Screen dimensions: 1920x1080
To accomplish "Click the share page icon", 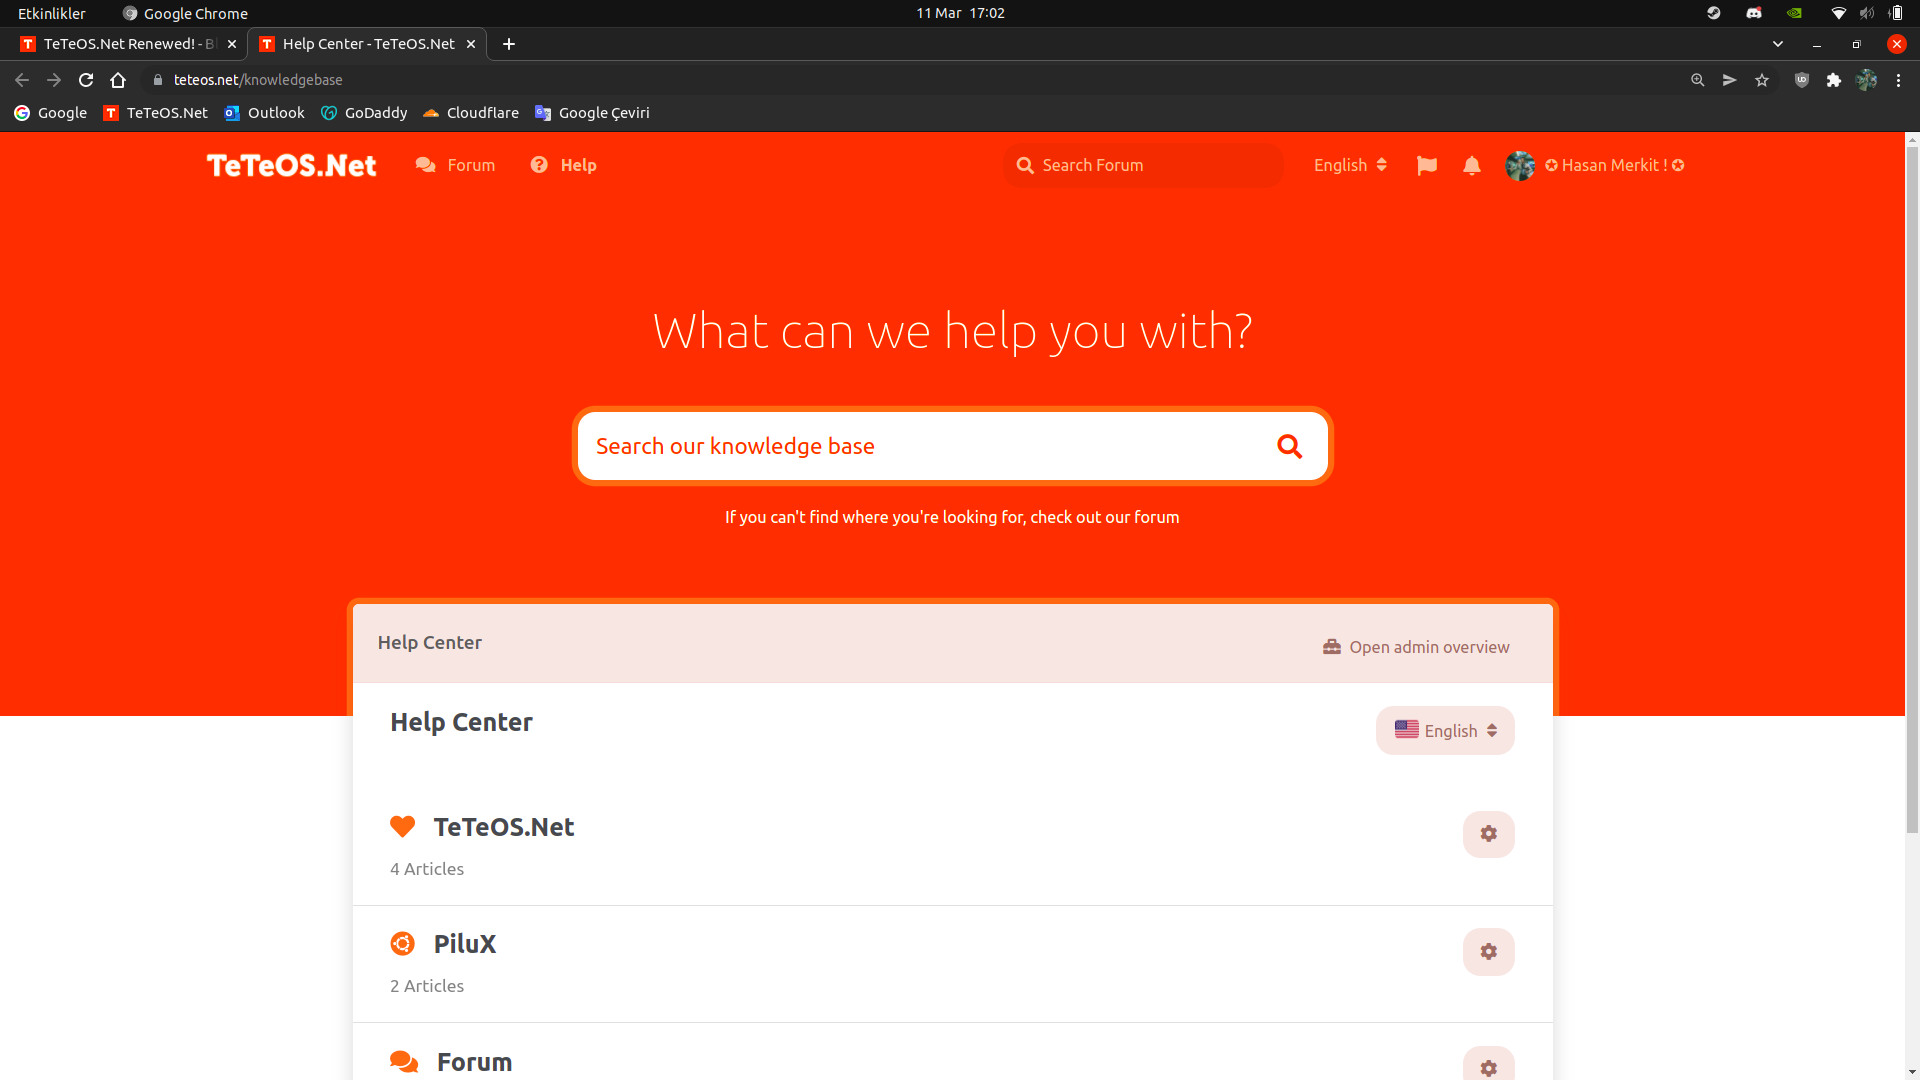I will pyautogui.click(x=1729, y=80).
